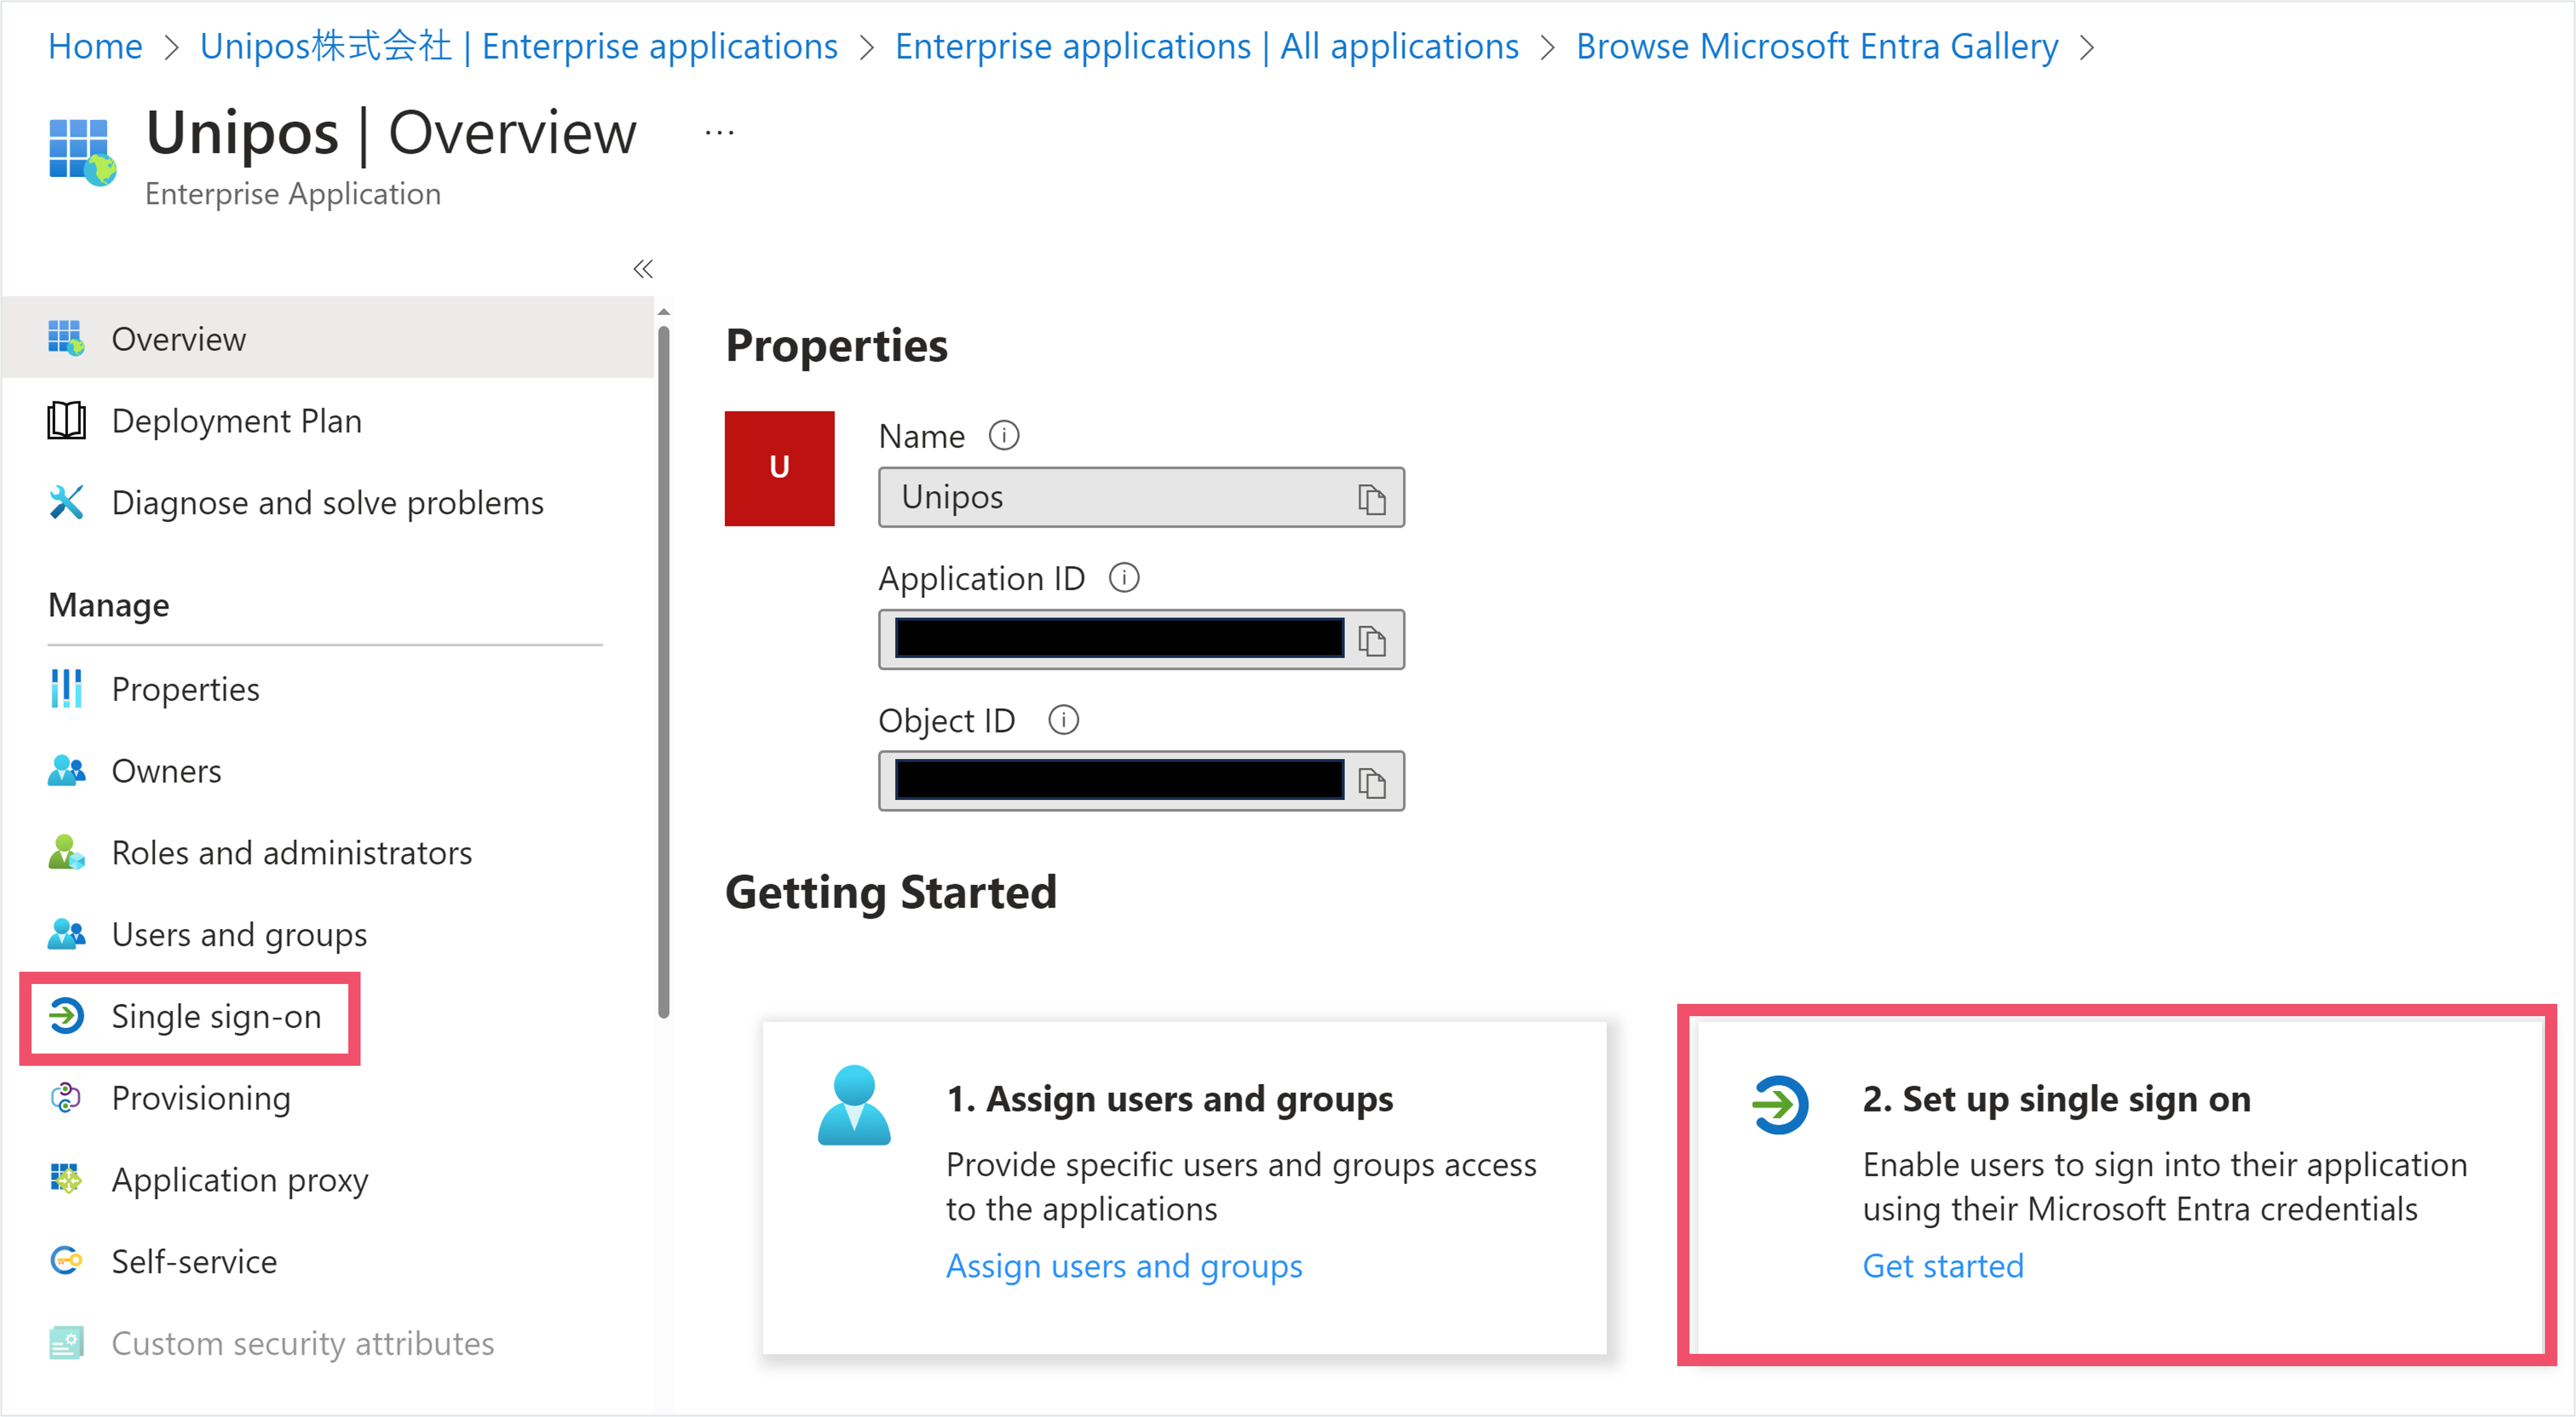Click the Overview grid icon in sidebar
This screenshot has width=2576, height=1417.
point(66,338)
